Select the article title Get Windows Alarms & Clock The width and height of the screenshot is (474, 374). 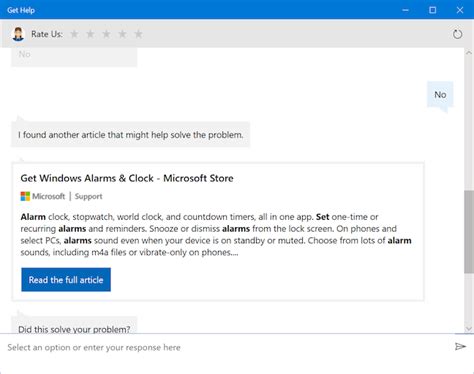click(x=127, y=178)
